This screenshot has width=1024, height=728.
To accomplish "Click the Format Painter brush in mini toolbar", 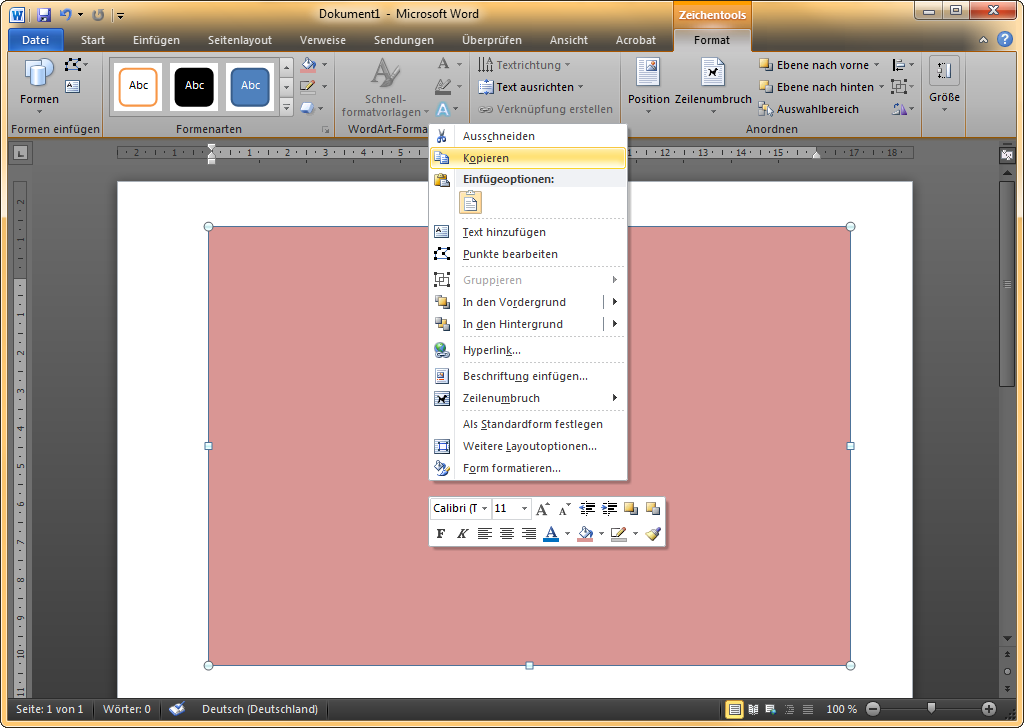I will (653, 534).
